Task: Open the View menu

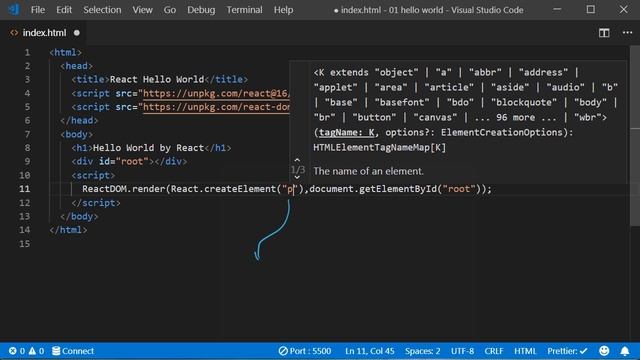Action: [x=142, y=9]
